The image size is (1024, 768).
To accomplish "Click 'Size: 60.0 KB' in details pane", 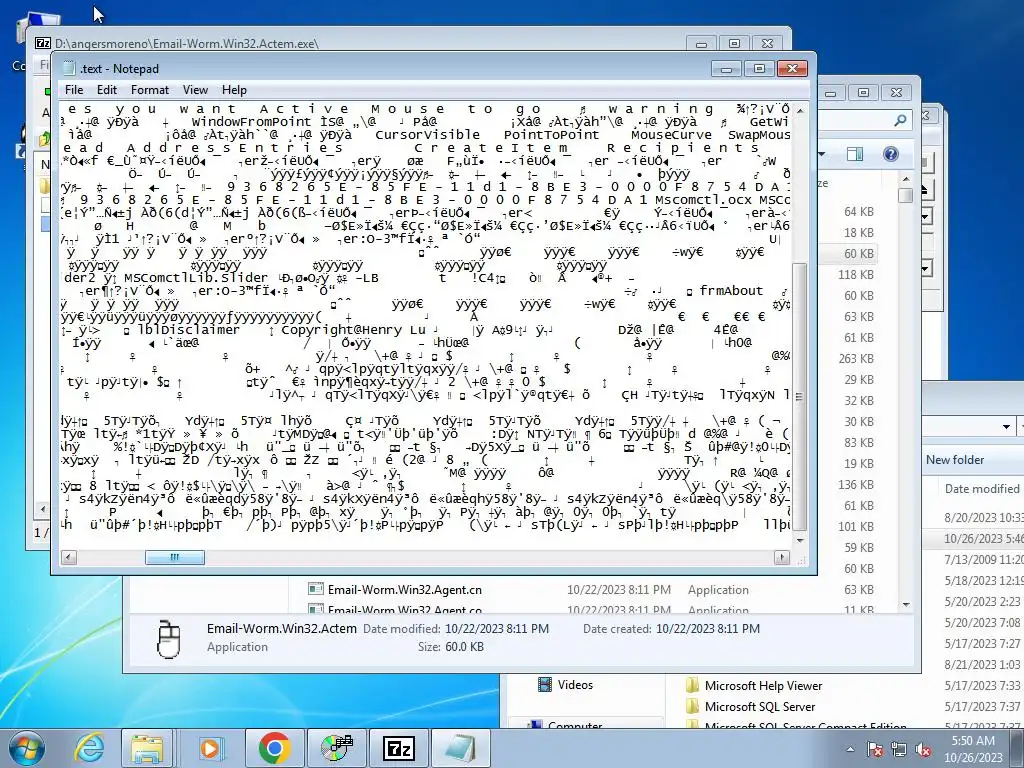I will point(451,647).
